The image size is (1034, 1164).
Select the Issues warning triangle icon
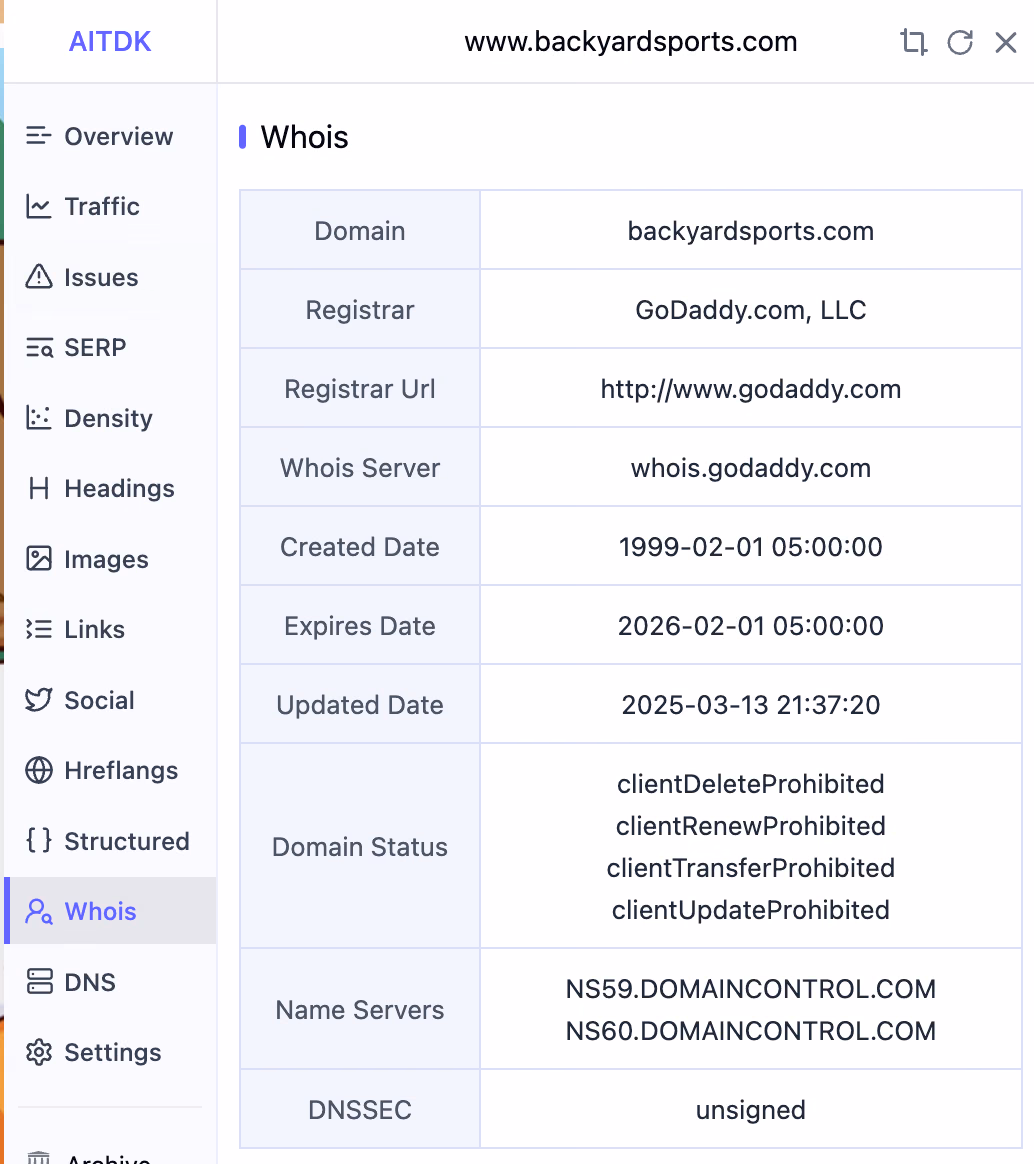point(39,277)
